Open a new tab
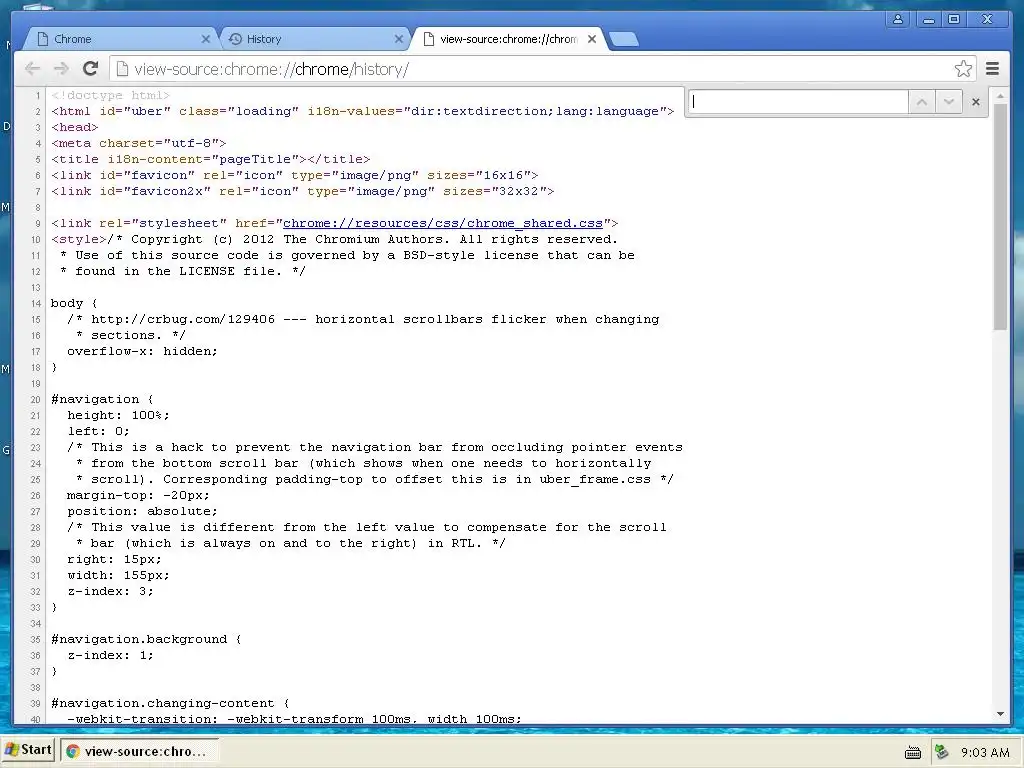The height and width of the screenshot is (768, 1024). coord(624,40)
